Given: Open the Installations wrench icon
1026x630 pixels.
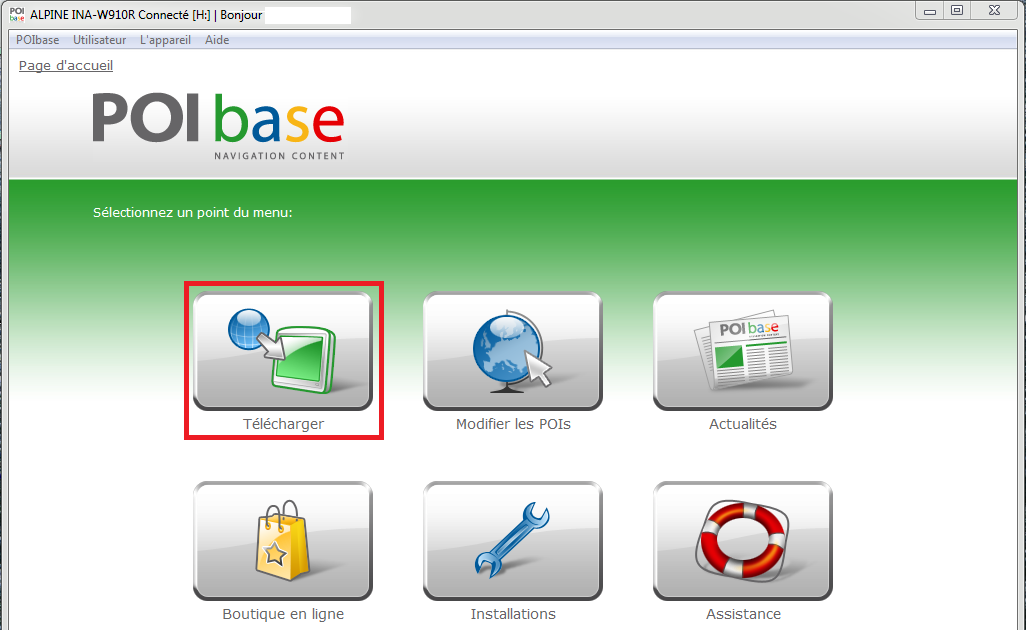Looking at the screenshot, I should tap(512, 540).
